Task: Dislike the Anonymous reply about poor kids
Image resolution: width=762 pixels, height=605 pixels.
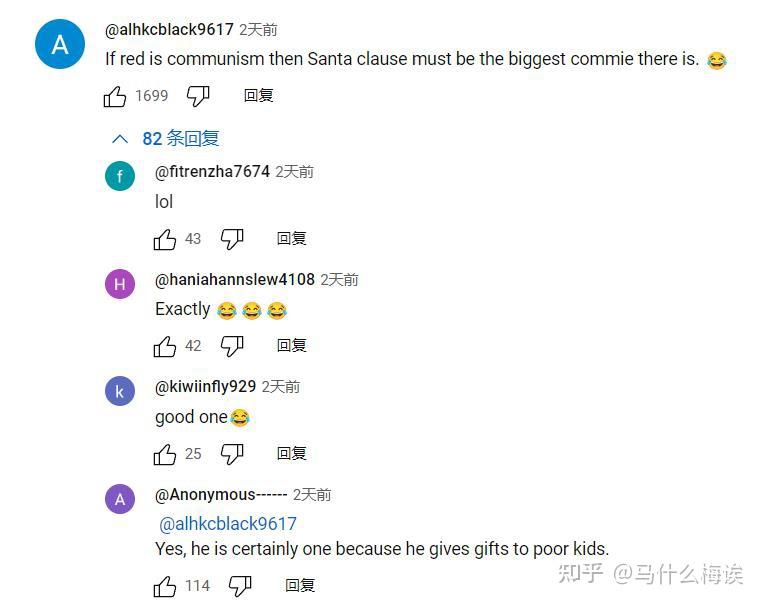Action: click(x=240, y=586)
